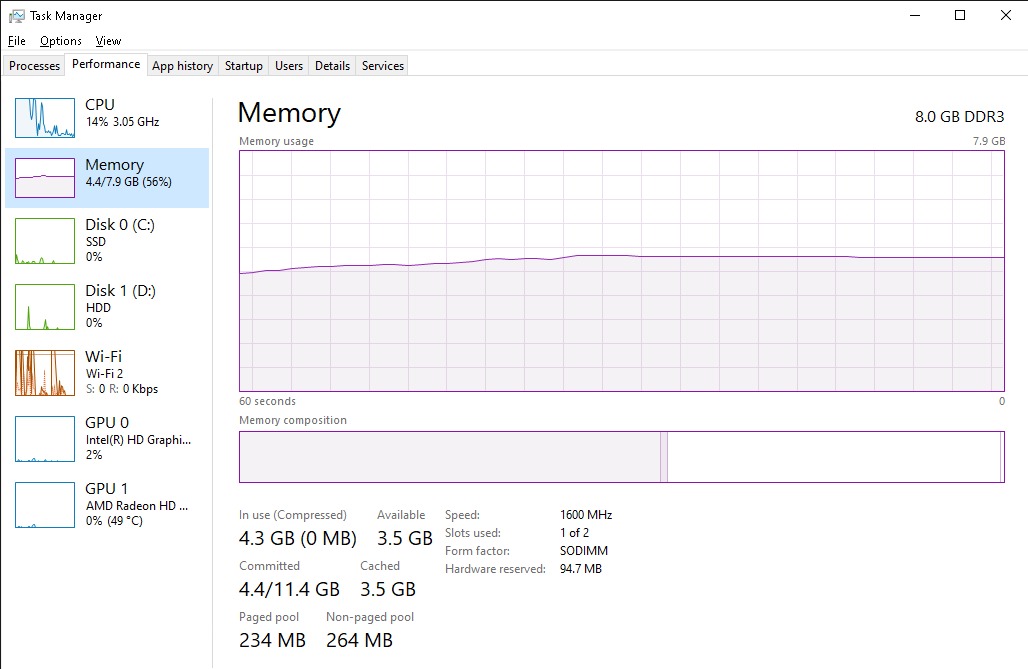
Task: Switch to the App history tab
Action: 182,66
